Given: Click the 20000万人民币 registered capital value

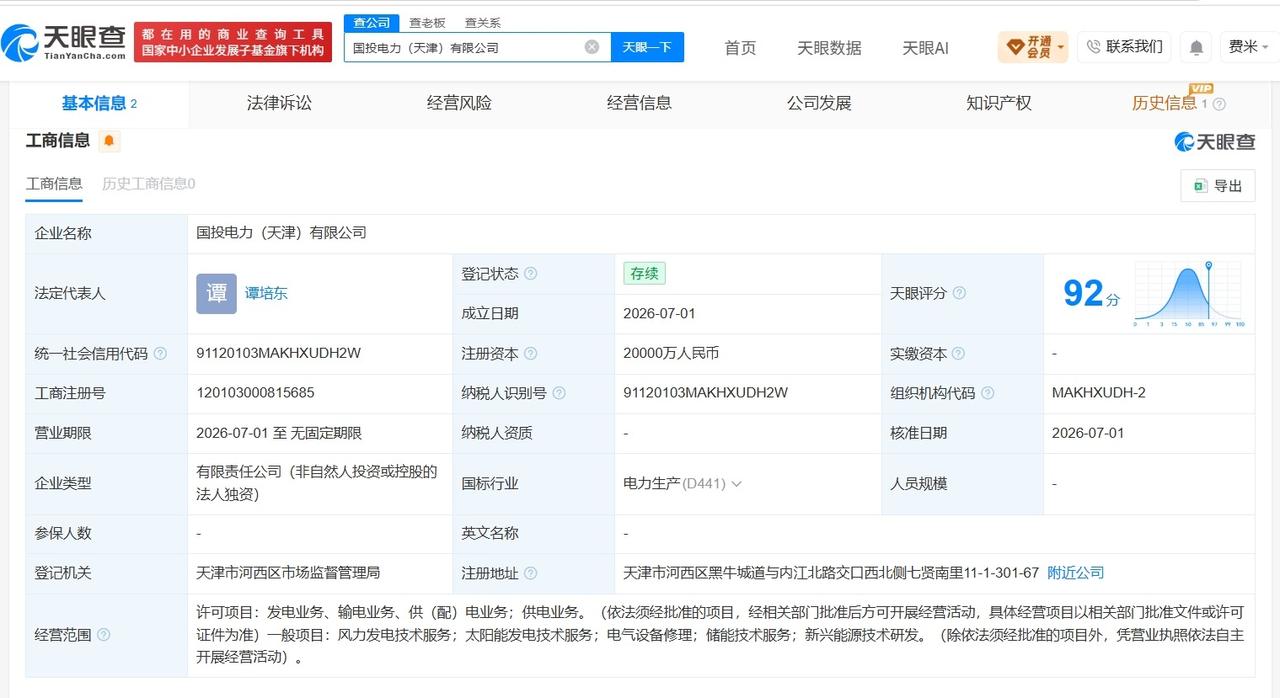Looking at the screenshot, I should (x=671, y=353).
